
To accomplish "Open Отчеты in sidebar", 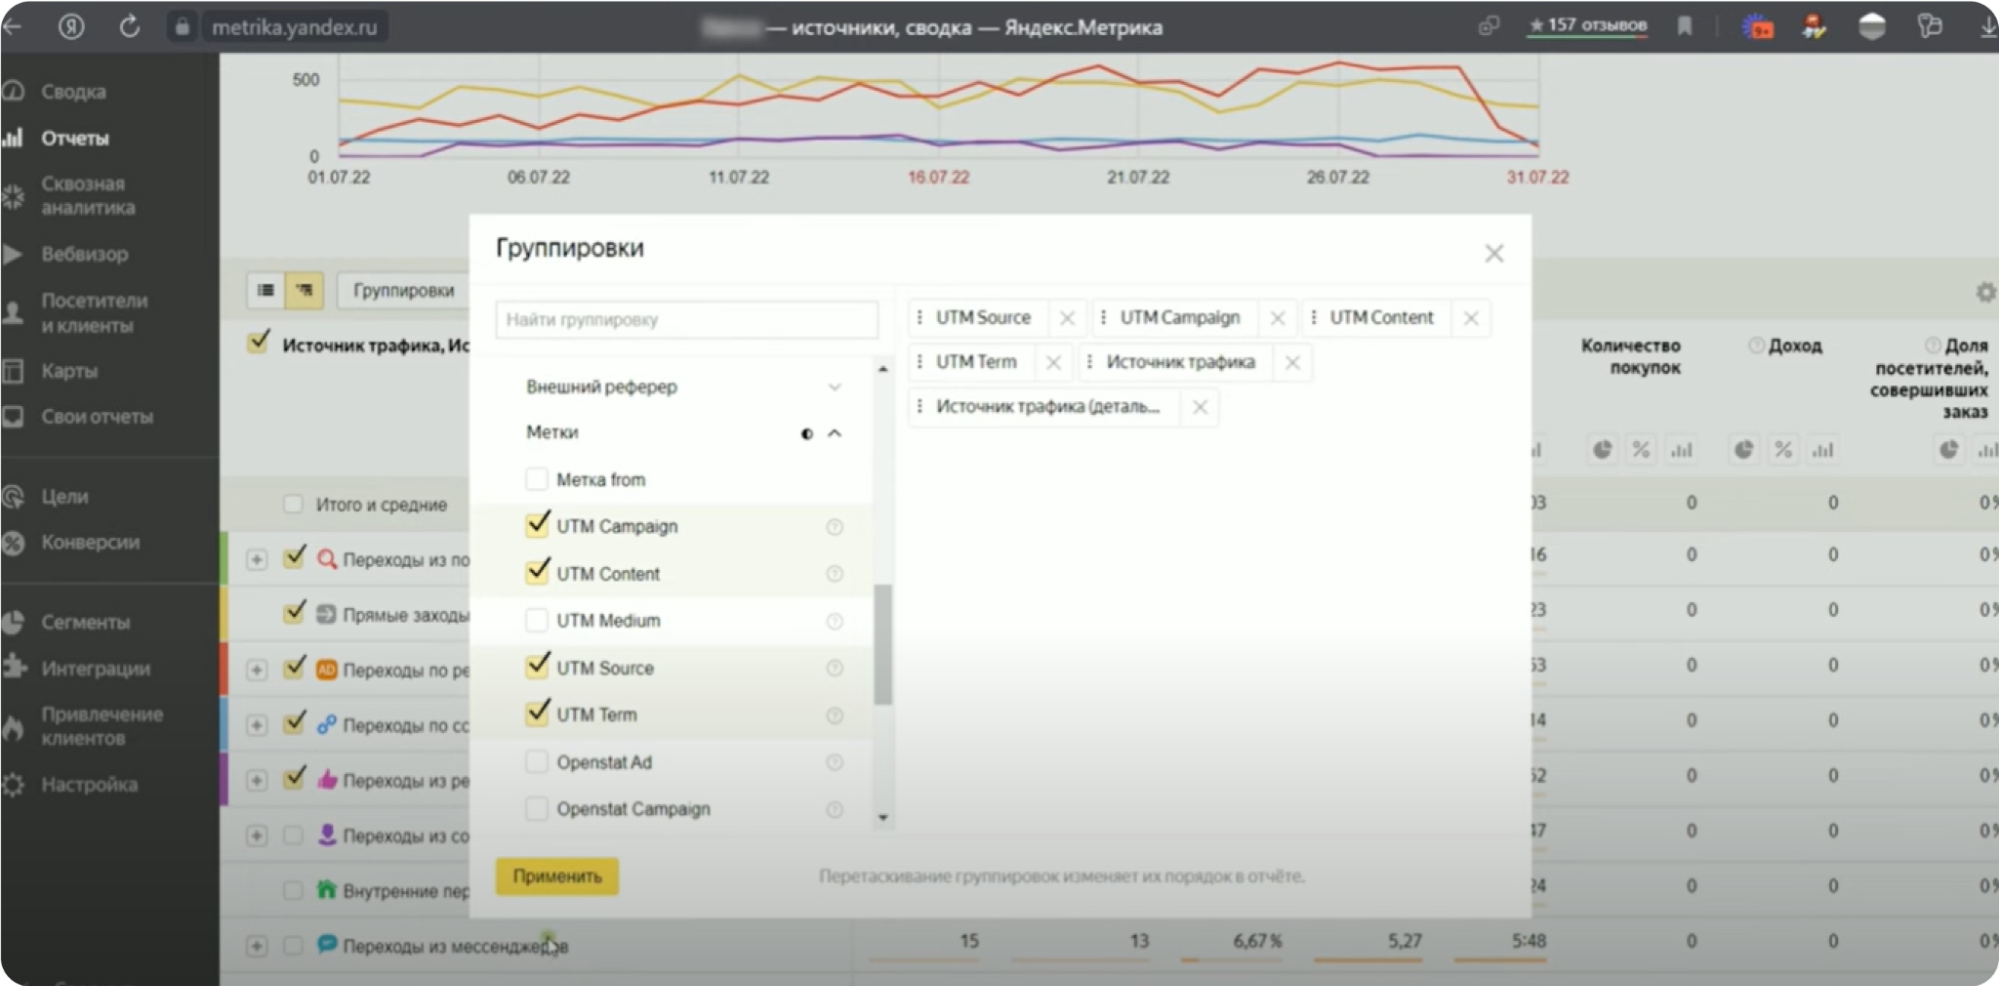I will pos(74,138).
